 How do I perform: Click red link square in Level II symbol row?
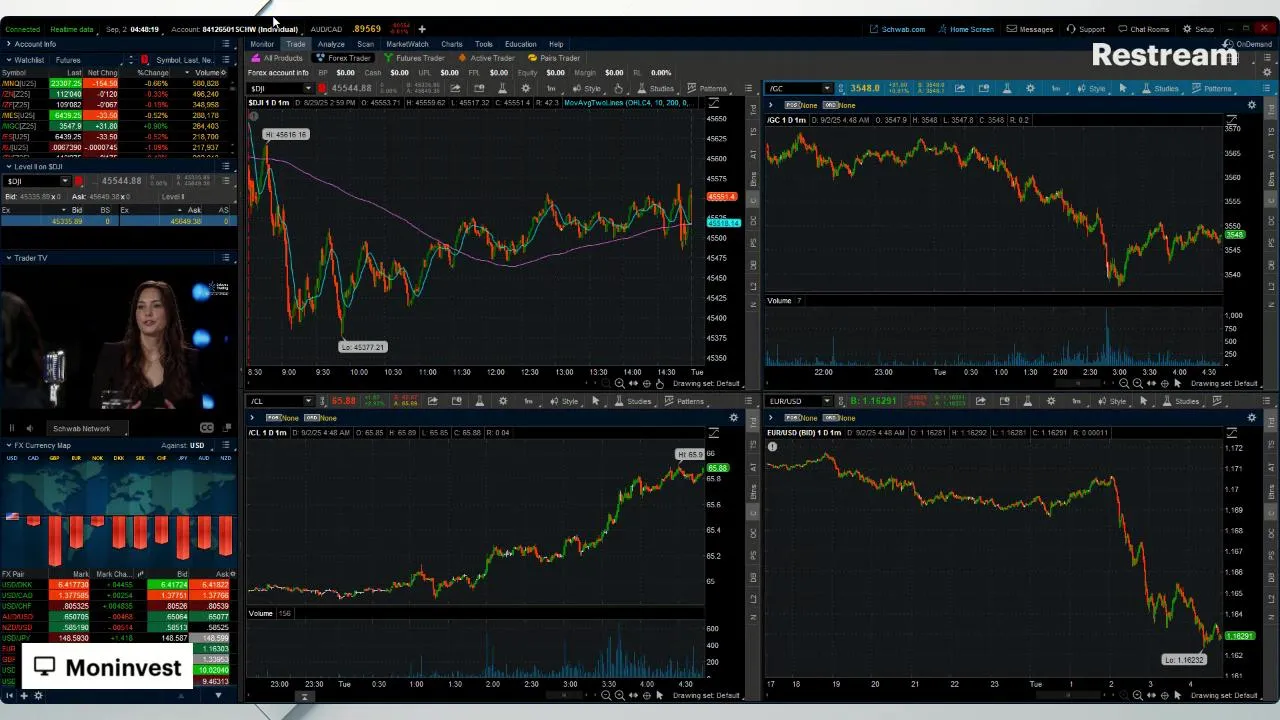(x=79, y=181)
